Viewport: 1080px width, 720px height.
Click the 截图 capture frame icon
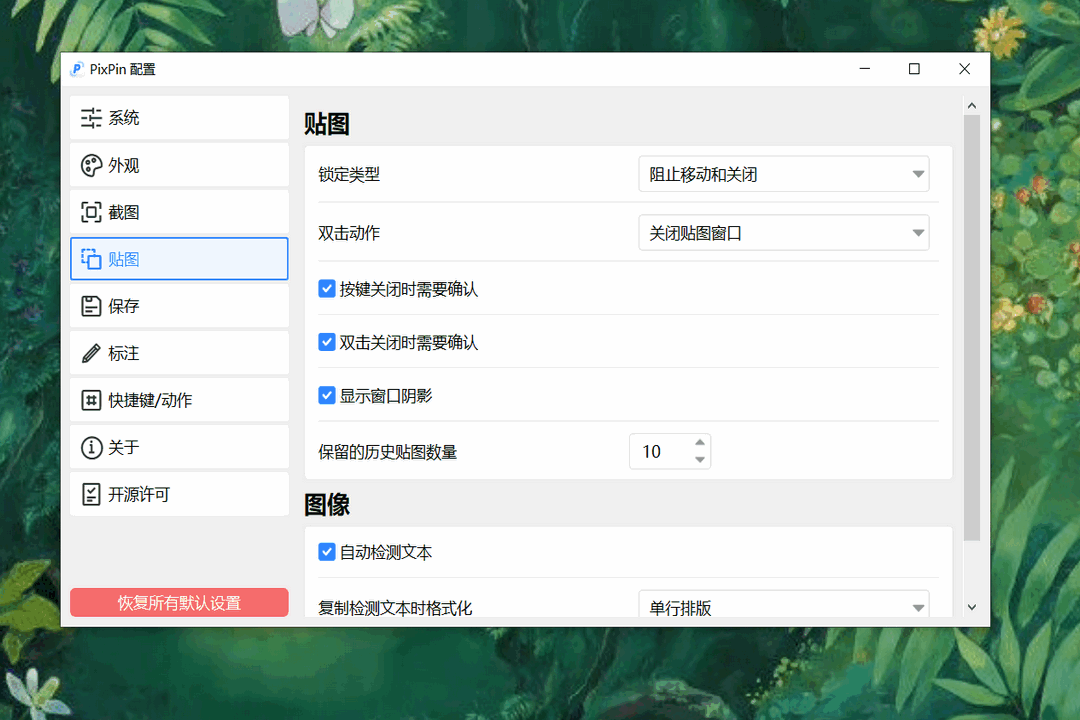[x=91, y=212]
